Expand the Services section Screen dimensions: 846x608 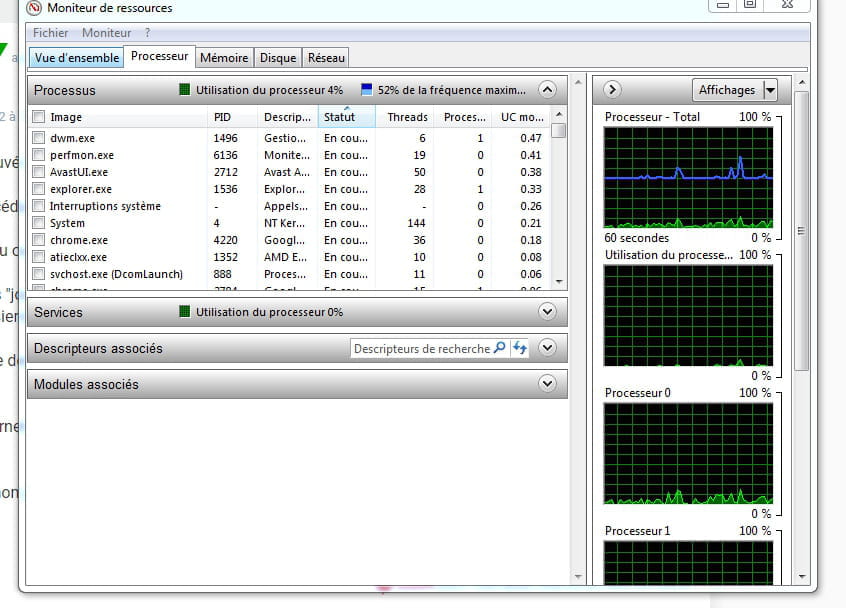(x=547, y=312)
